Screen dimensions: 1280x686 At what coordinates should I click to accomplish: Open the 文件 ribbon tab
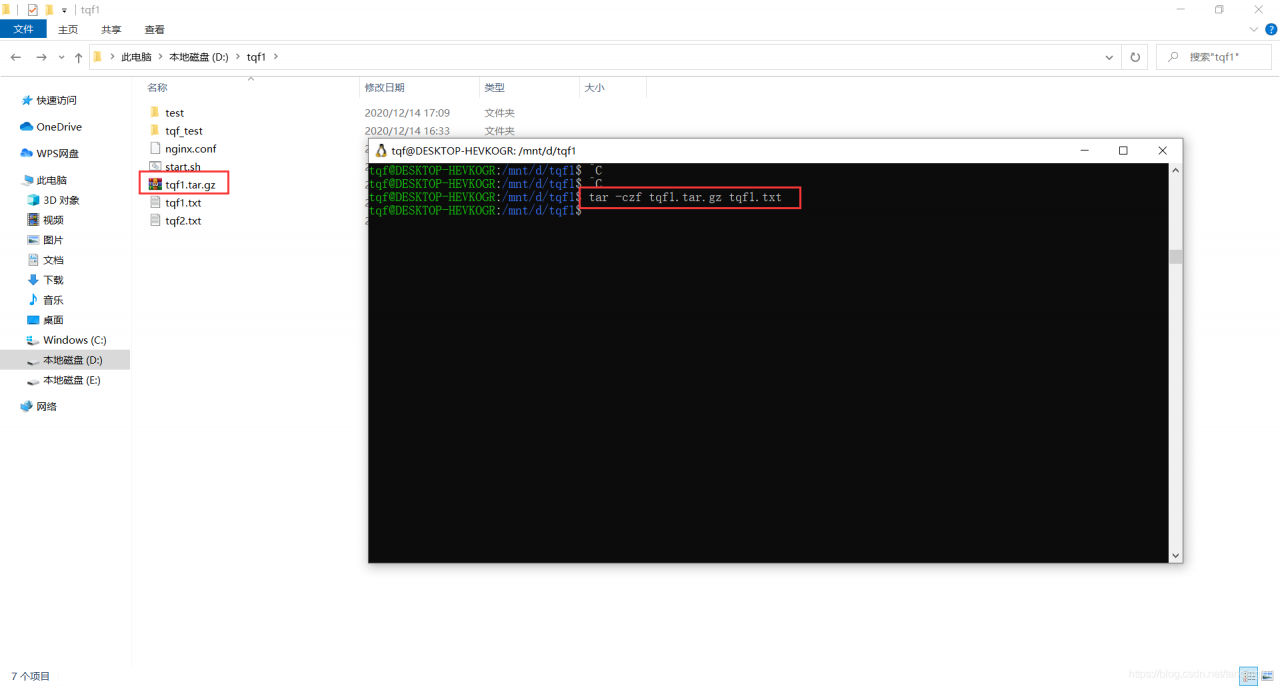23,30
